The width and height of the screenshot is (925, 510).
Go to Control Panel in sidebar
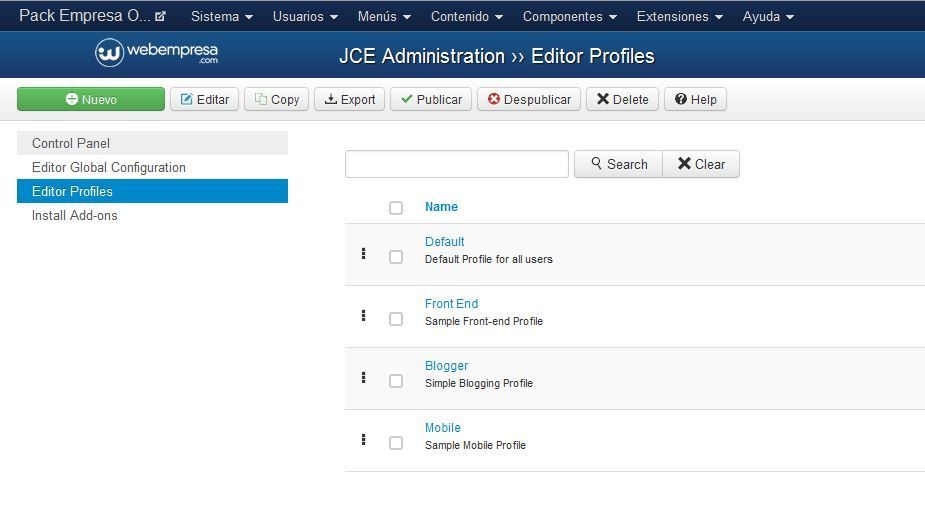(152, 143)
